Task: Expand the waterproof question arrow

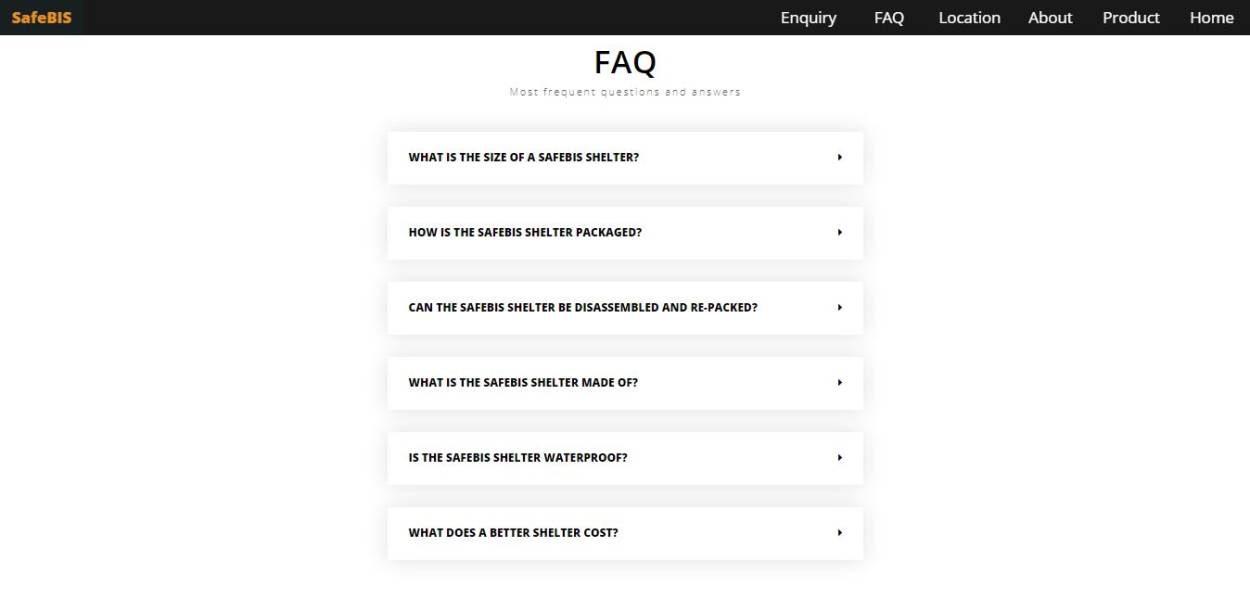Action: click(838, 457)
